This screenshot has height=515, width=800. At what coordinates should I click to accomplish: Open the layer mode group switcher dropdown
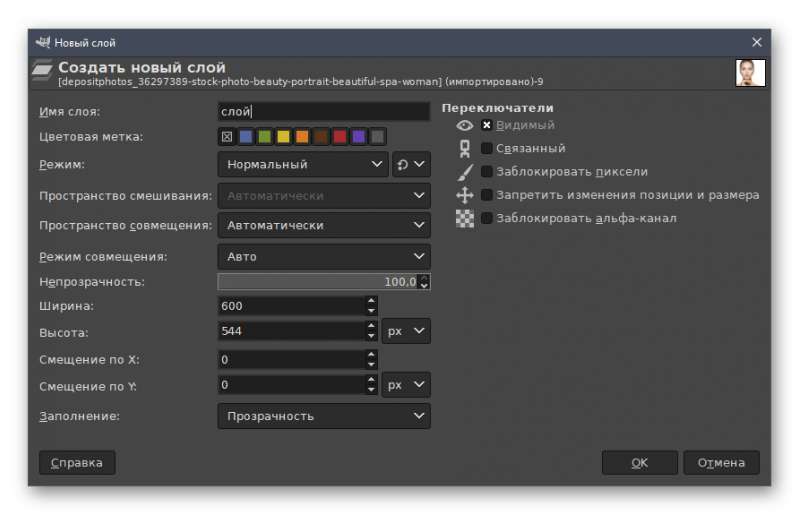[x=411, y=164]
